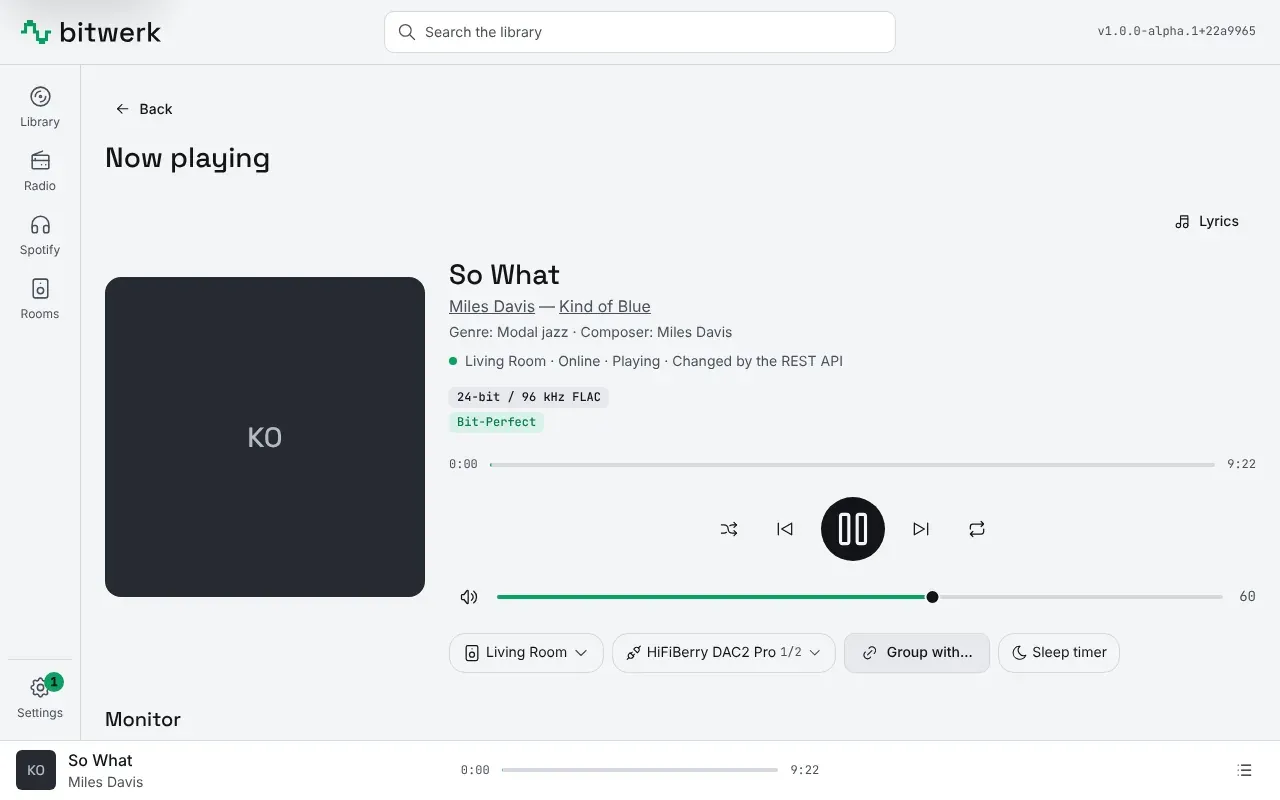The image size is (1280, 800).
Task: Skip to the previous track
Action: click(x=785, y=529)
